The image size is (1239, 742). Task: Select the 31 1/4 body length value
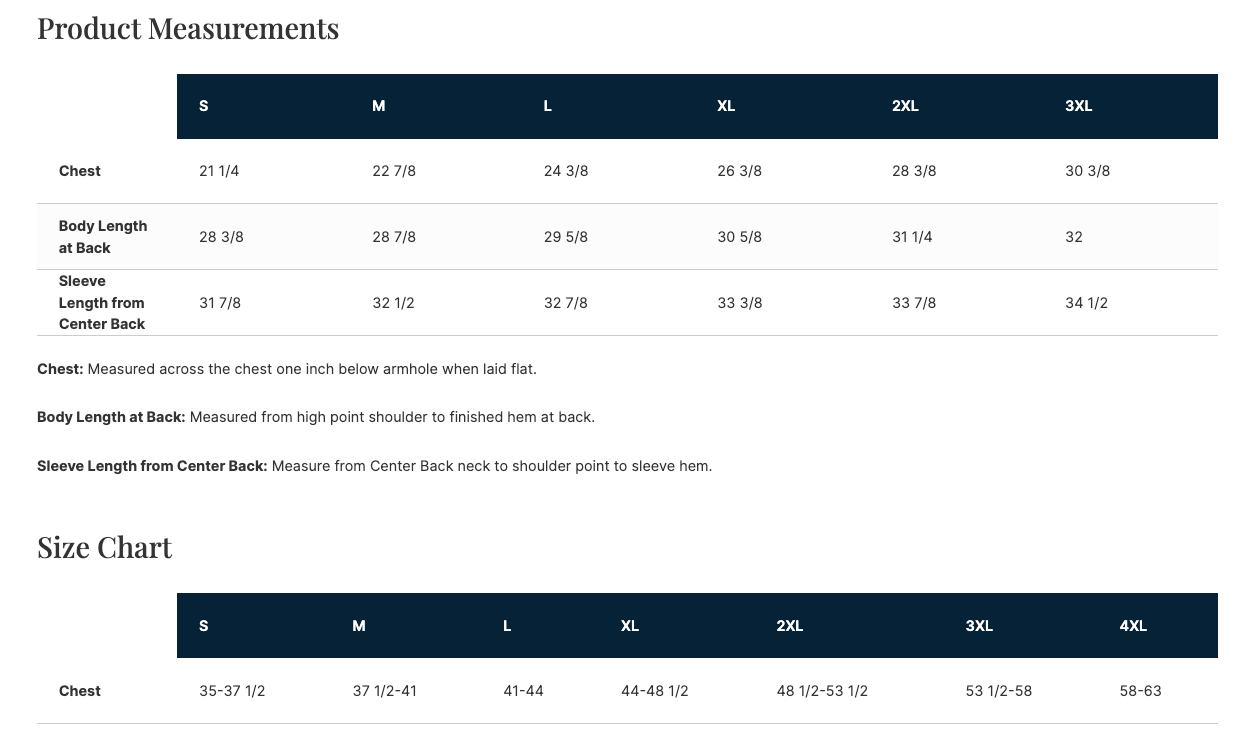pyautogui.click(x=912, y=237)
